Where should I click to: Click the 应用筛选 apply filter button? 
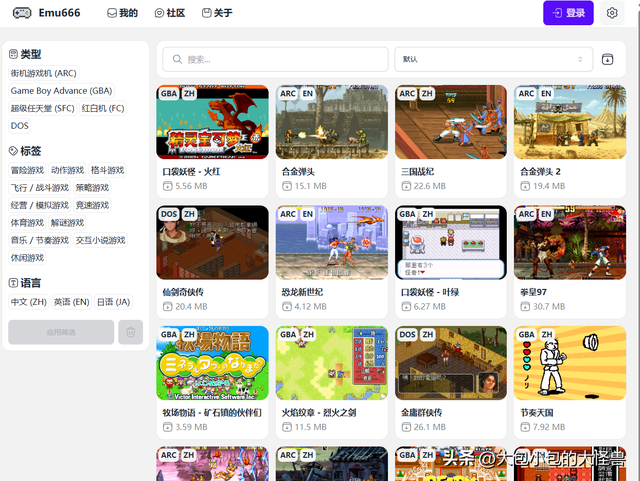tap(61, 332)
